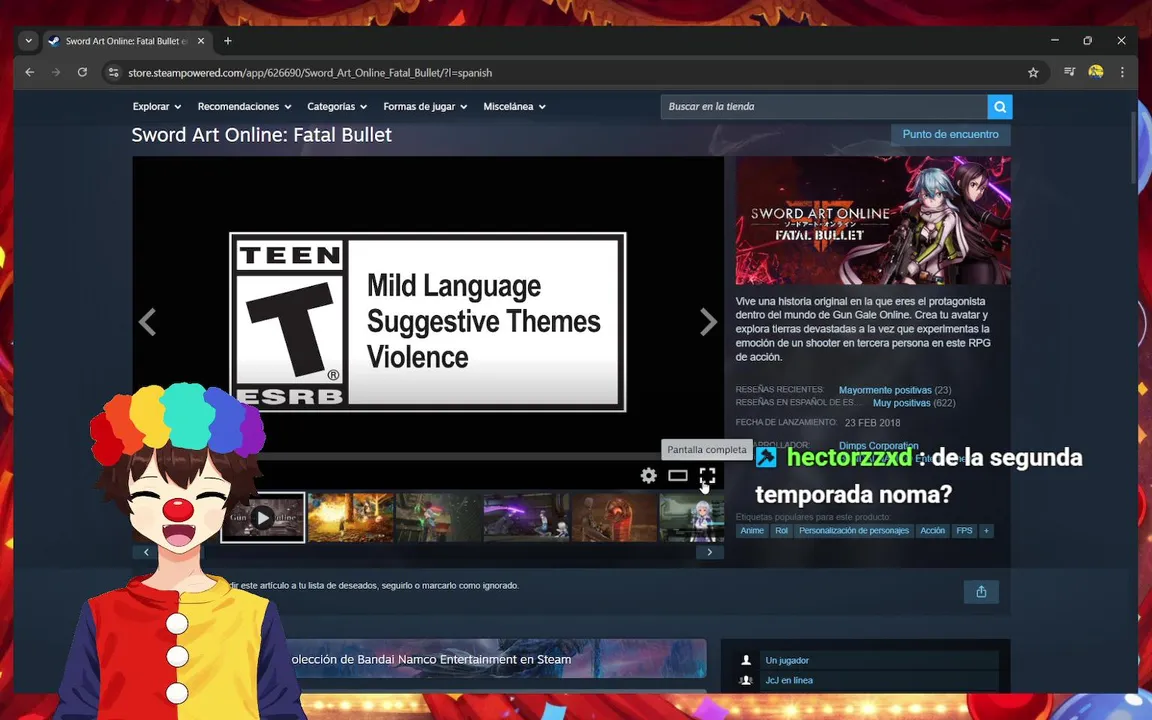Viewport: 1152px width, 720px height.
Task: Select the Acción tag
Action: (932, 530)
